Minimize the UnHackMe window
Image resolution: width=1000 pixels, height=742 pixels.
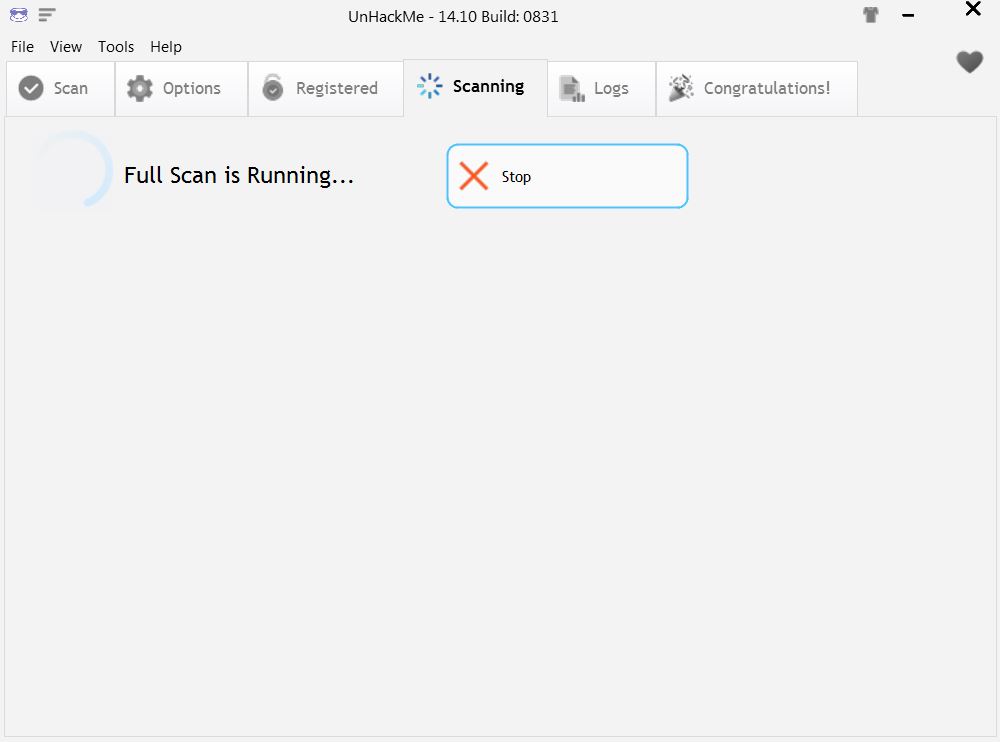908,15
